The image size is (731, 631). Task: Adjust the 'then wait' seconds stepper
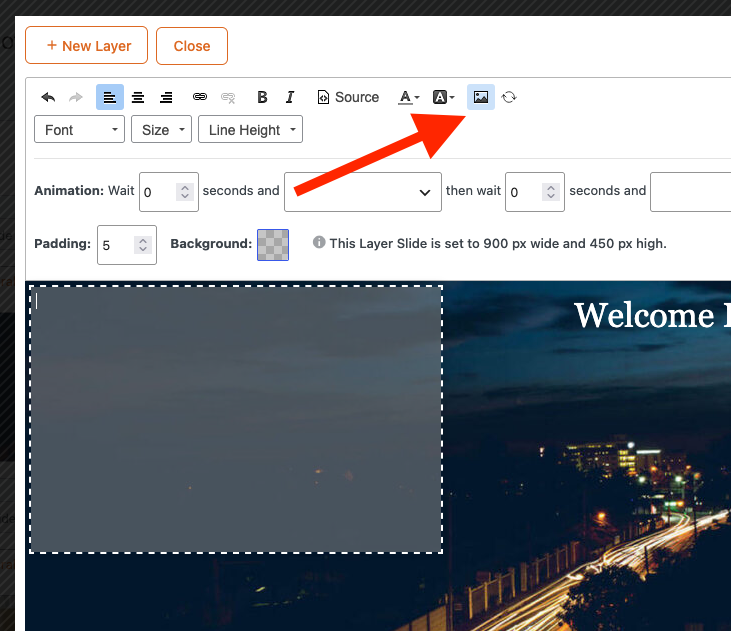coord(551,192)
